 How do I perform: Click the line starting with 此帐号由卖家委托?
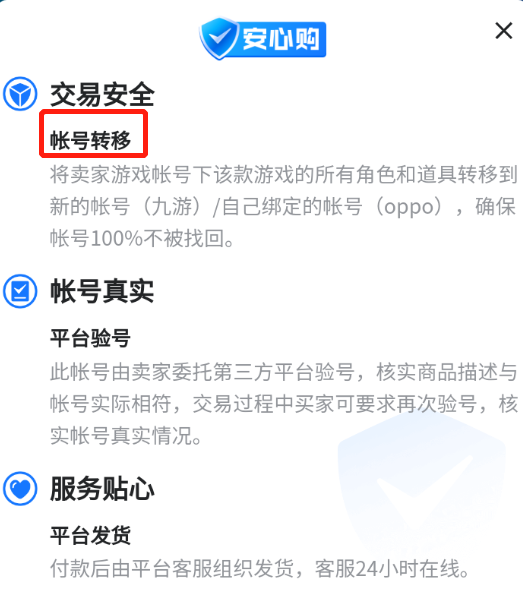coord(284,372)
